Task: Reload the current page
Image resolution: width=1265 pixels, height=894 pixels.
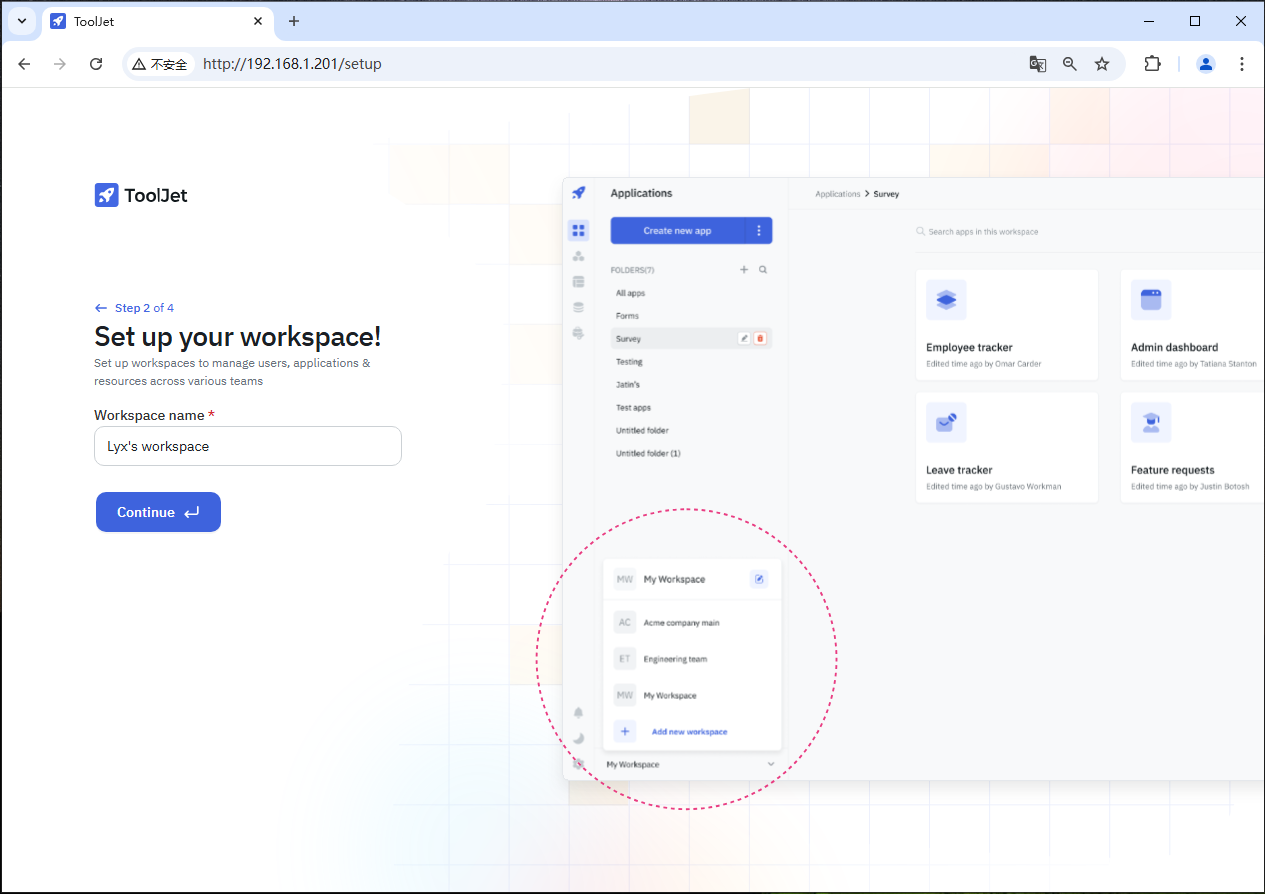Action: pos(96,64)
